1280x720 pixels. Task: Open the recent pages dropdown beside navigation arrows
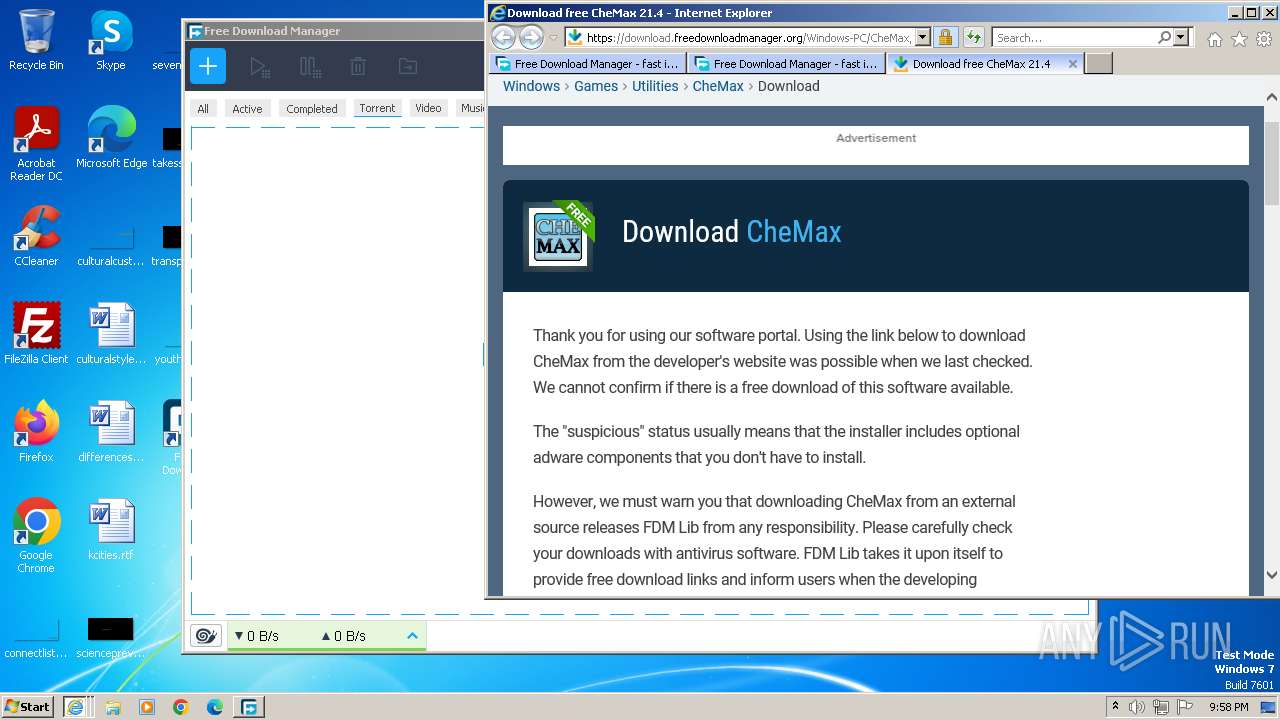(x=553, y=38)
